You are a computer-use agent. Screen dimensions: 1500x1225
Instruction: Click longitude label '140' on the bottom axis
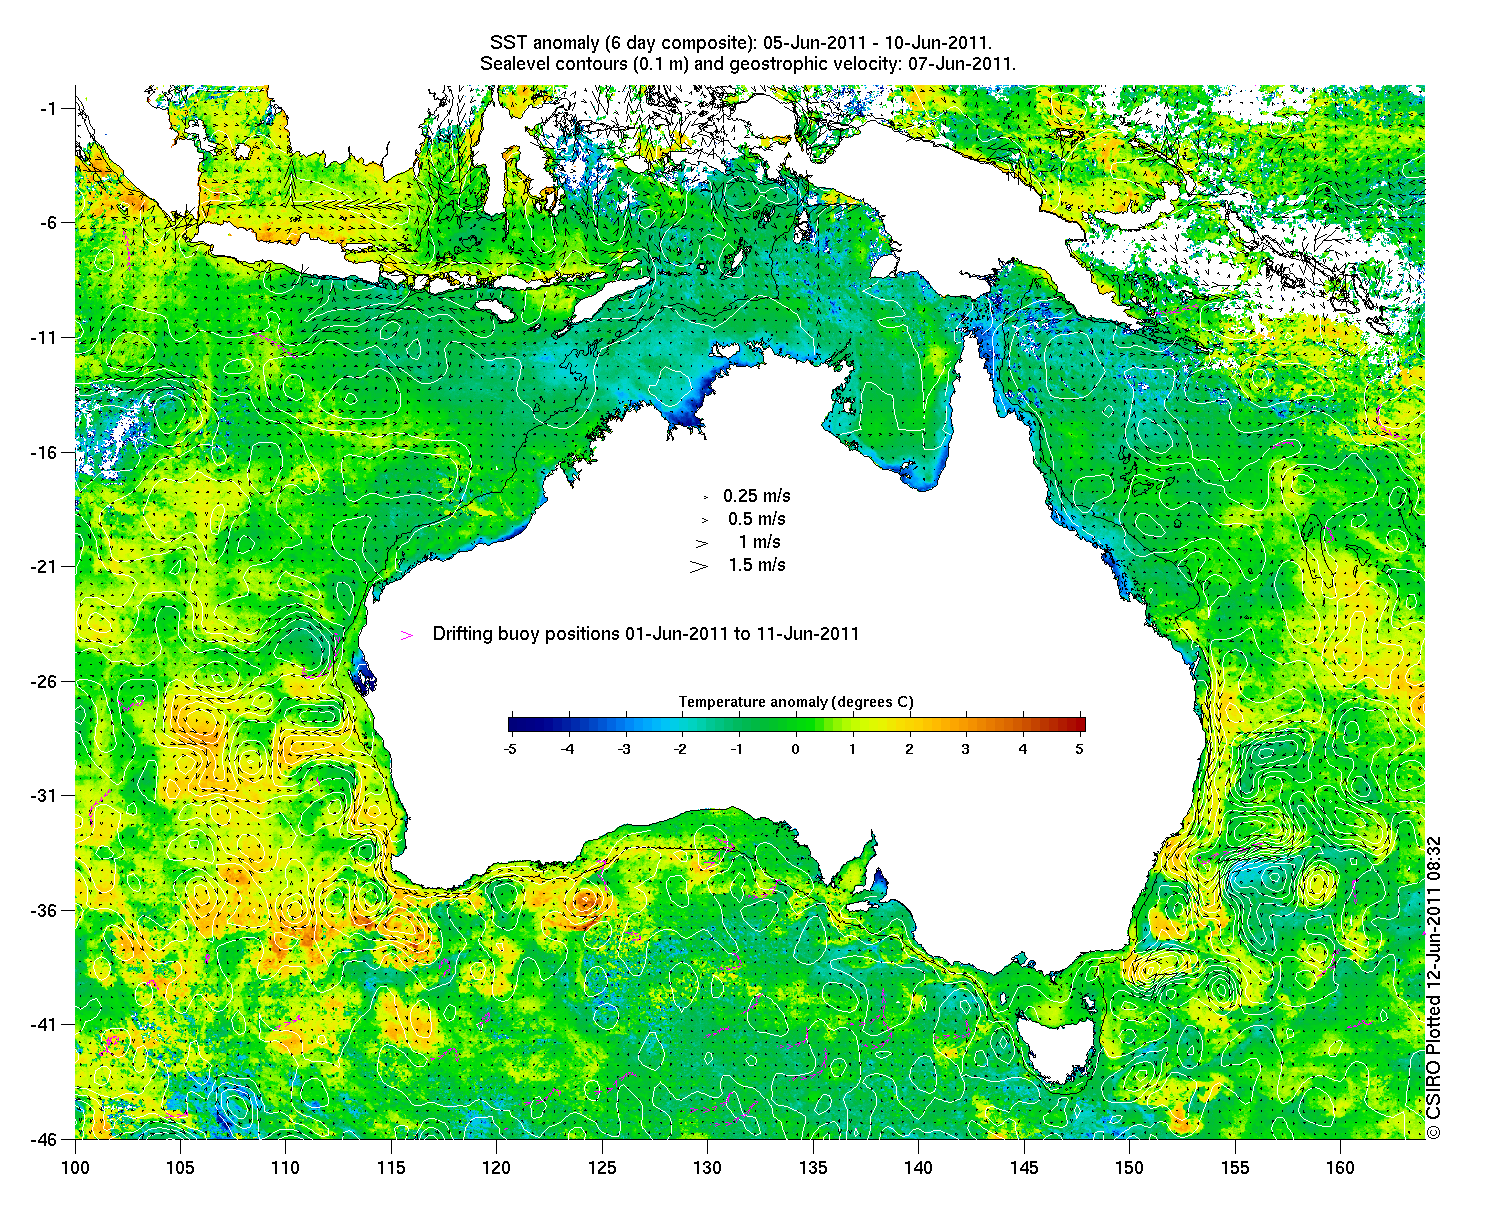coord(919,1167)
